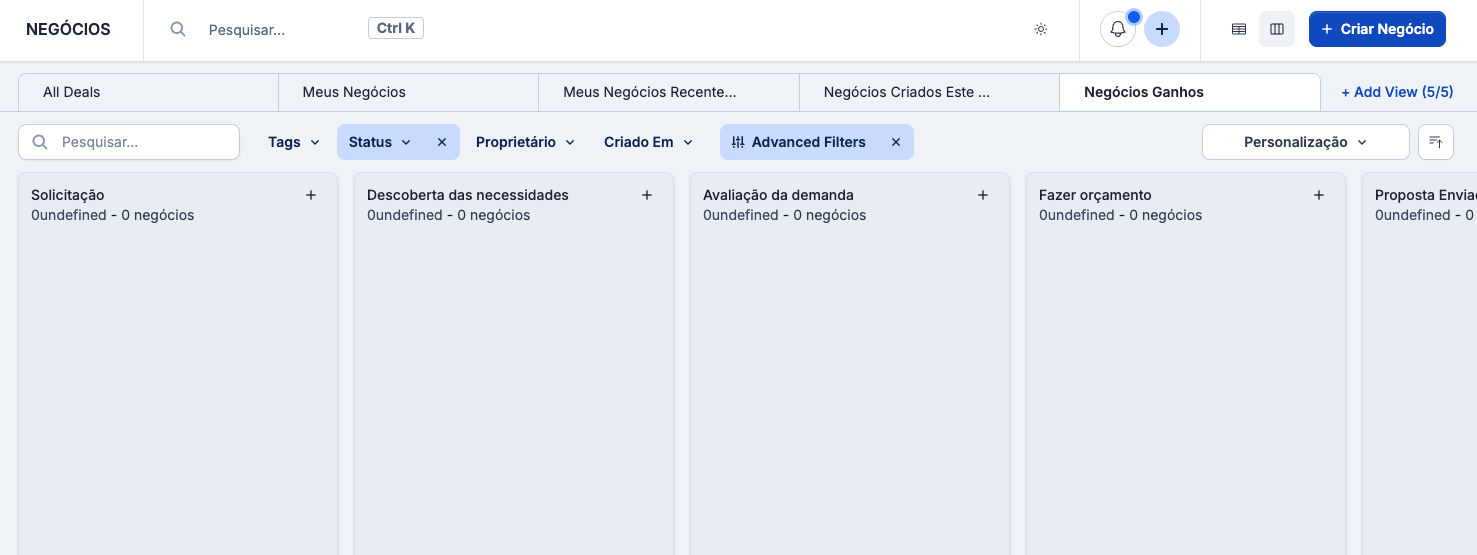Expand the Status filter dropdown
Viewport: 1477px width, 555px height.
380,142
